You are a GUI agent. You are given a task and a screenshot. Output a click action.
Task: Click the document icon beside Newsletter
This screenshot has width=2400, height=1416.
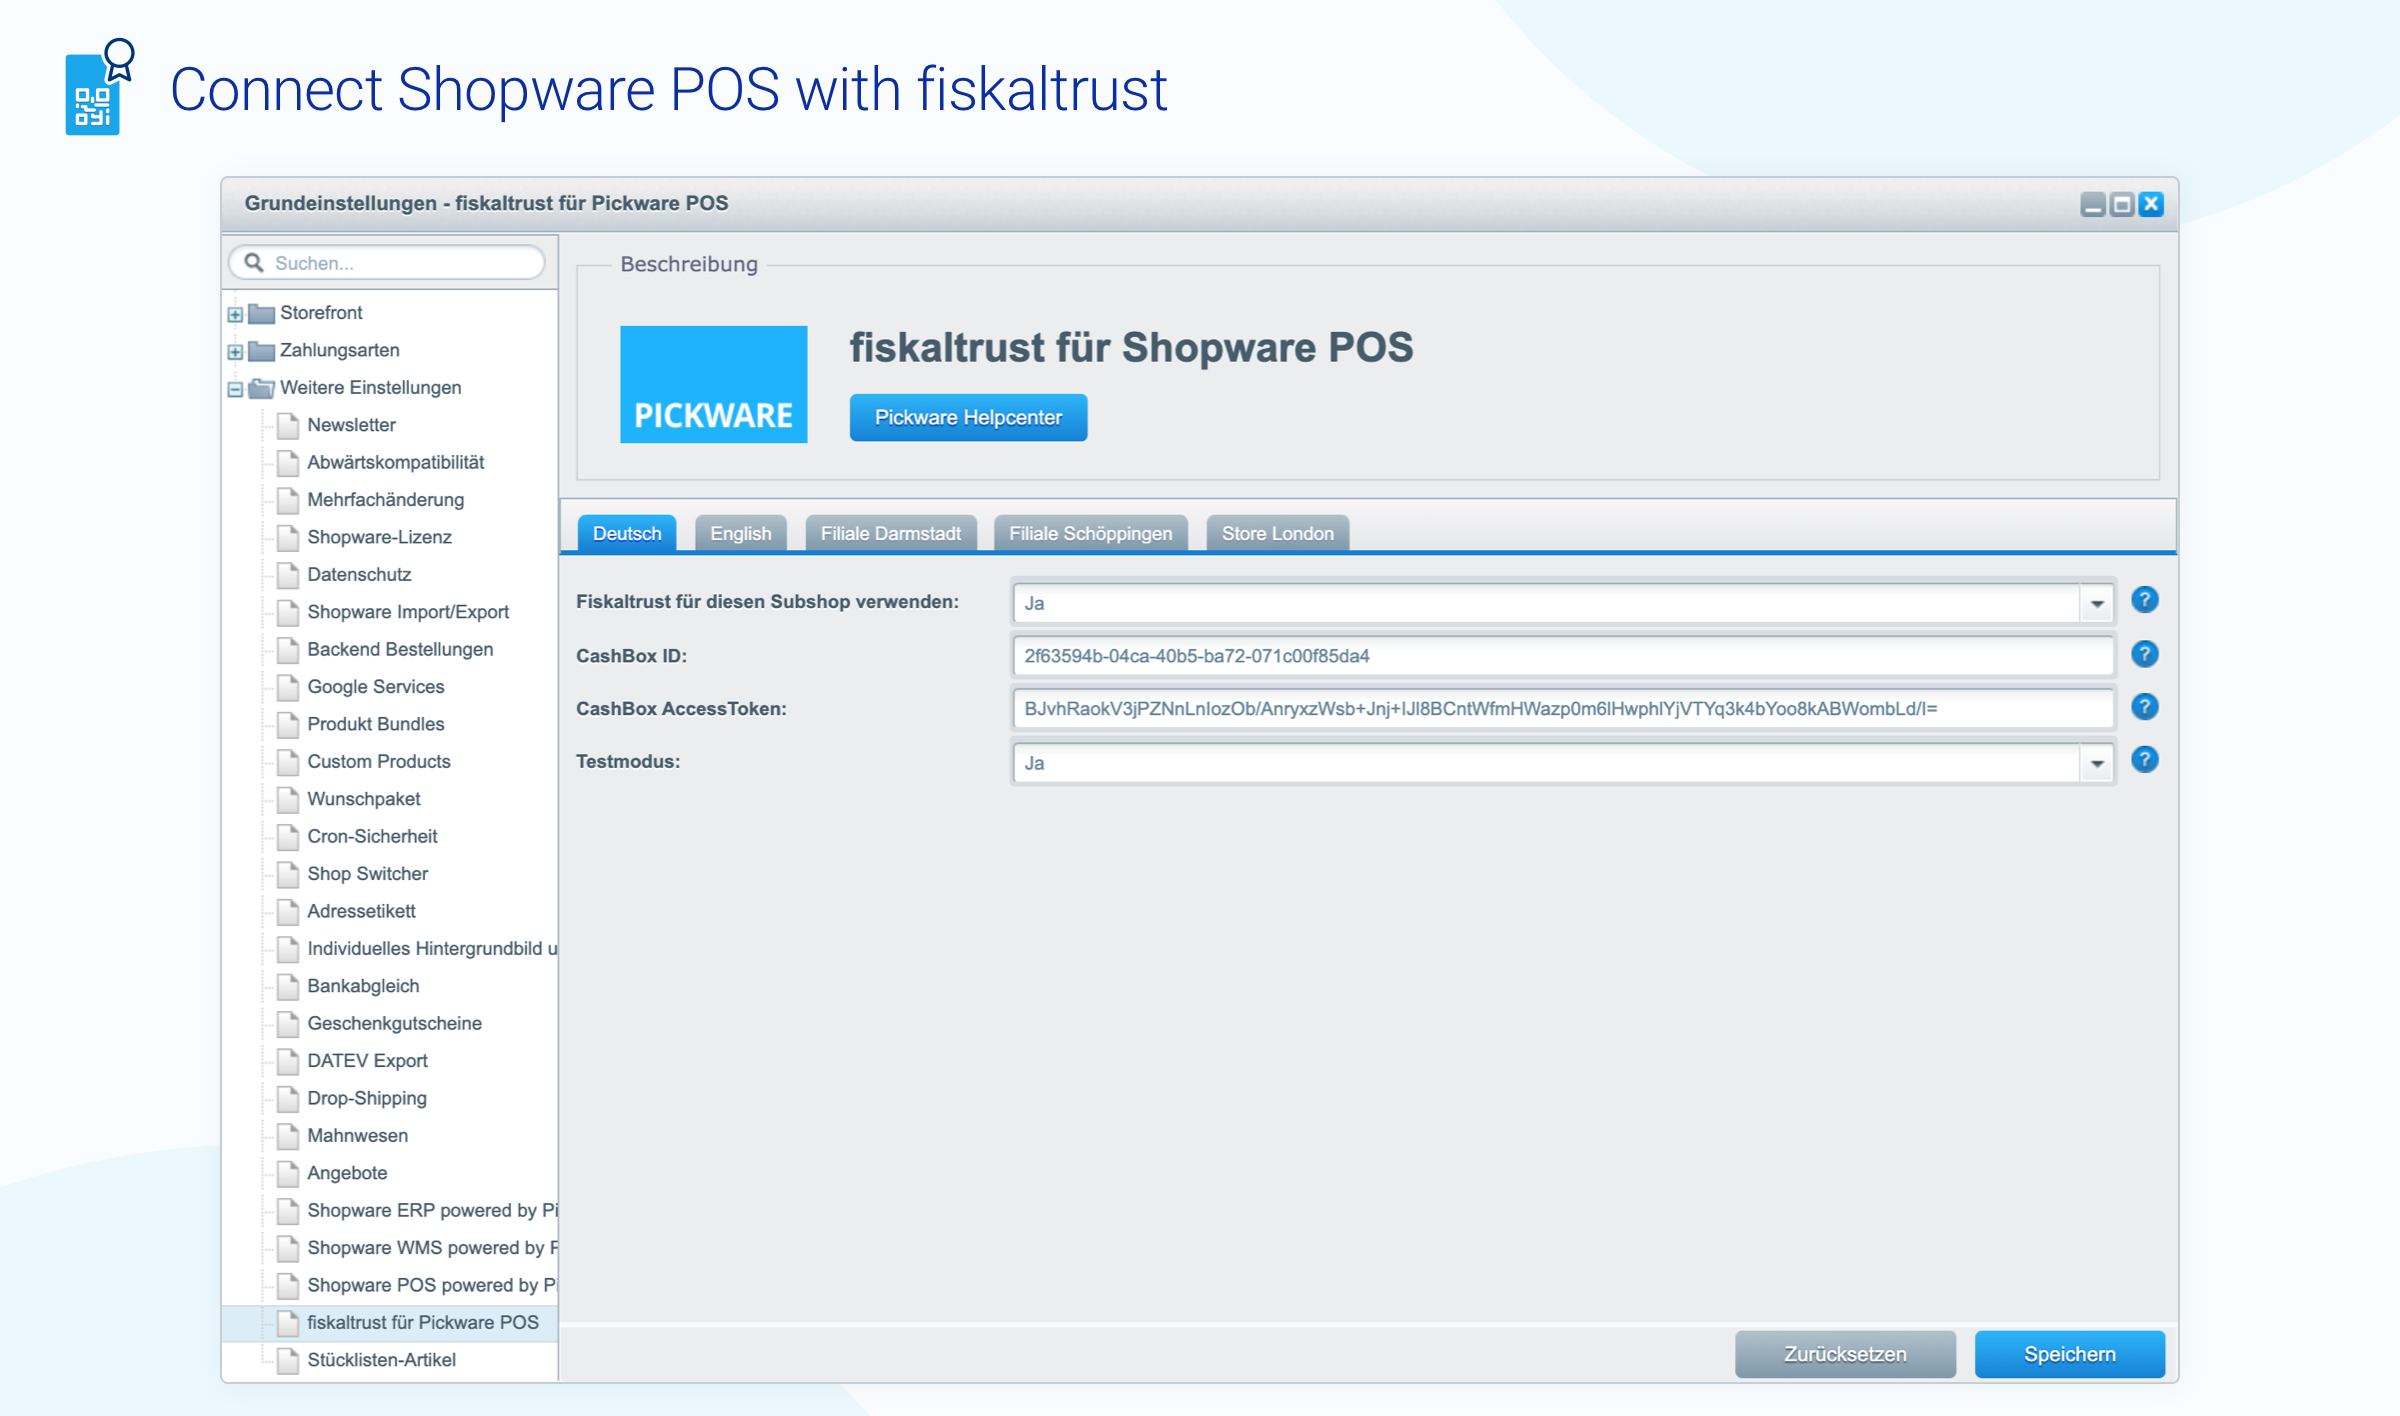click(288, 425)
